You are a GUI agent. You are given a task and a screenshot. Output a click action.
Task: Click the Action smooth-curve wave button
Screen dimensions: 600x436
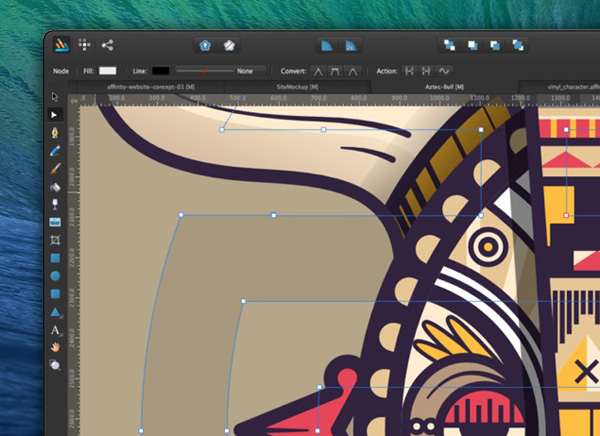(444, 71)
